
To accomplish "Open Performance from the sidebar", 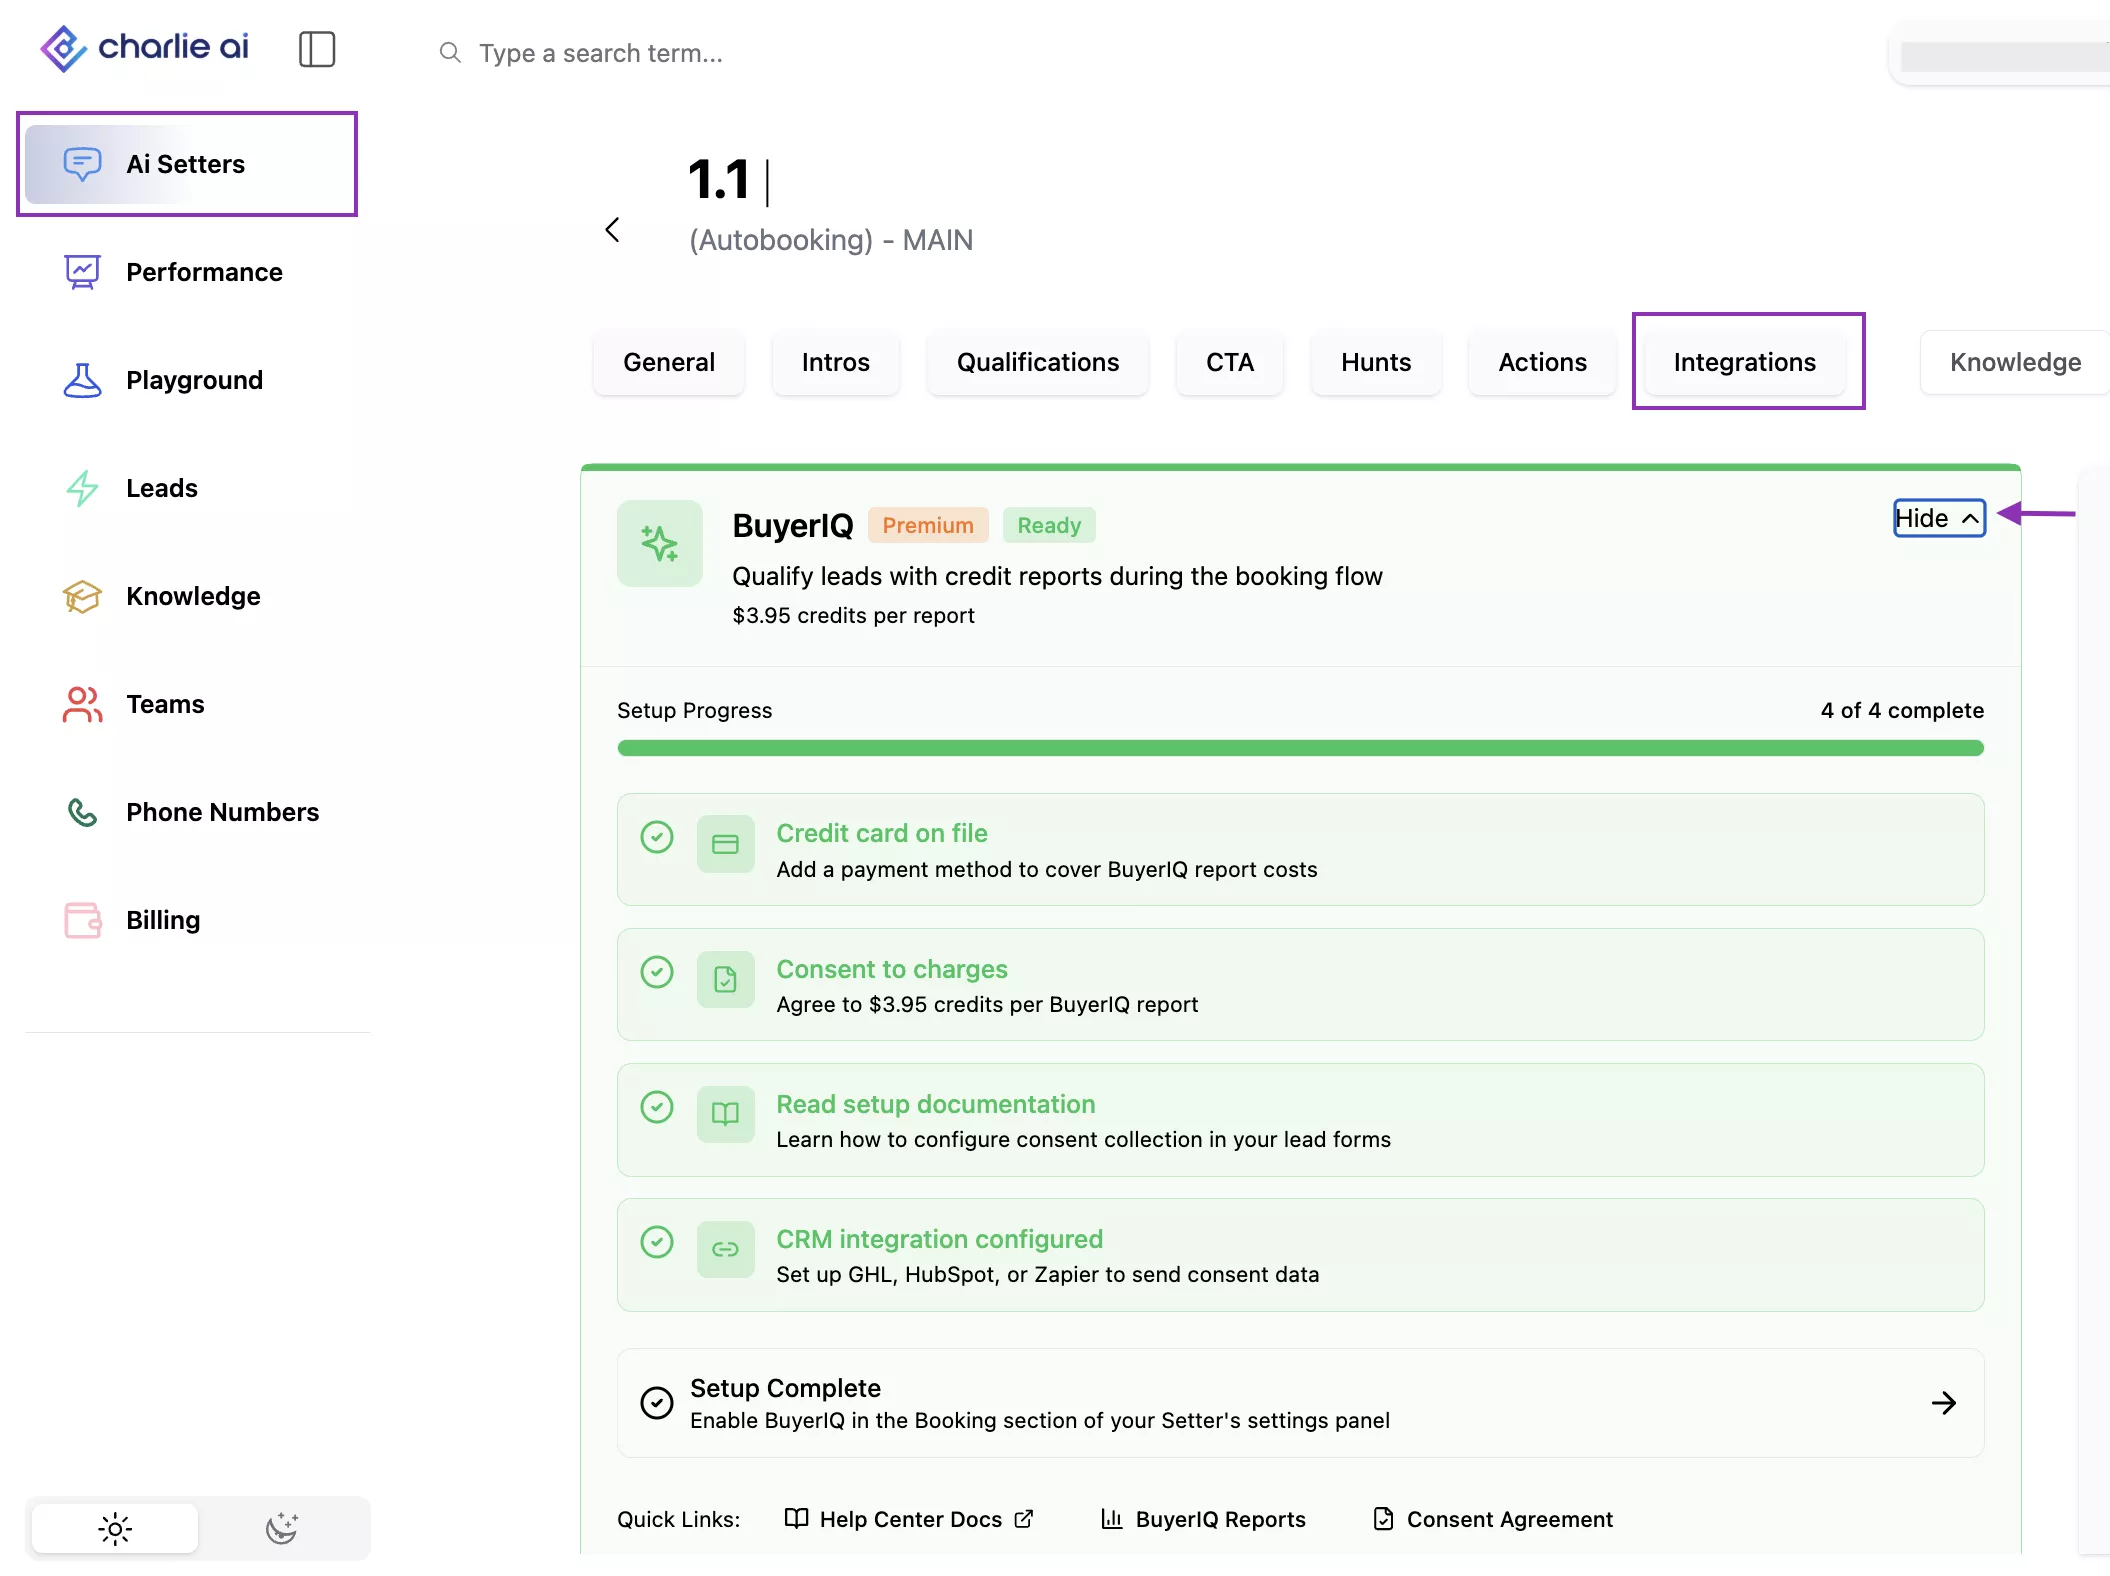I will click(203, 272).
